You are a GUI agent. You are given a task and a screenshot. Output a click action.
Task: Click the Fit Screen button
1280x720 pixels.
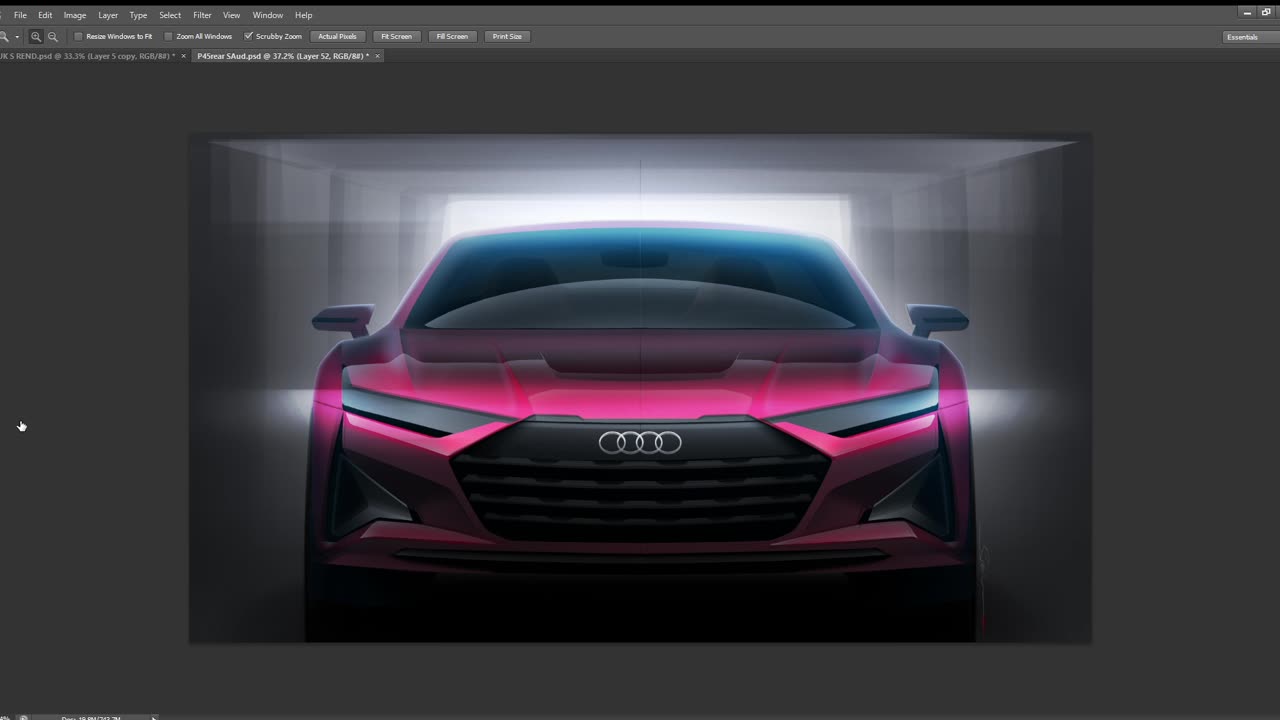pyautogui.click(x=396, y=36)
